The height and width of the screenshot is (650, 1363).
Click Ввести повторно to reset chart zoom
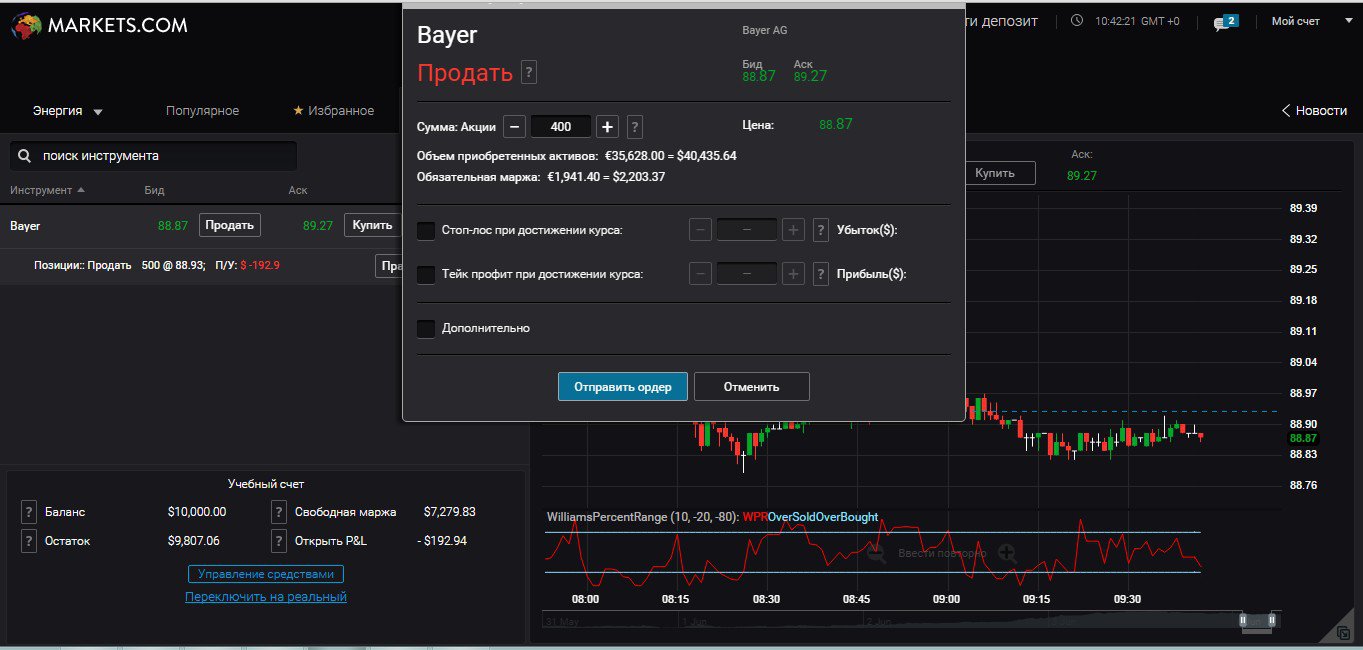(942, 553)
